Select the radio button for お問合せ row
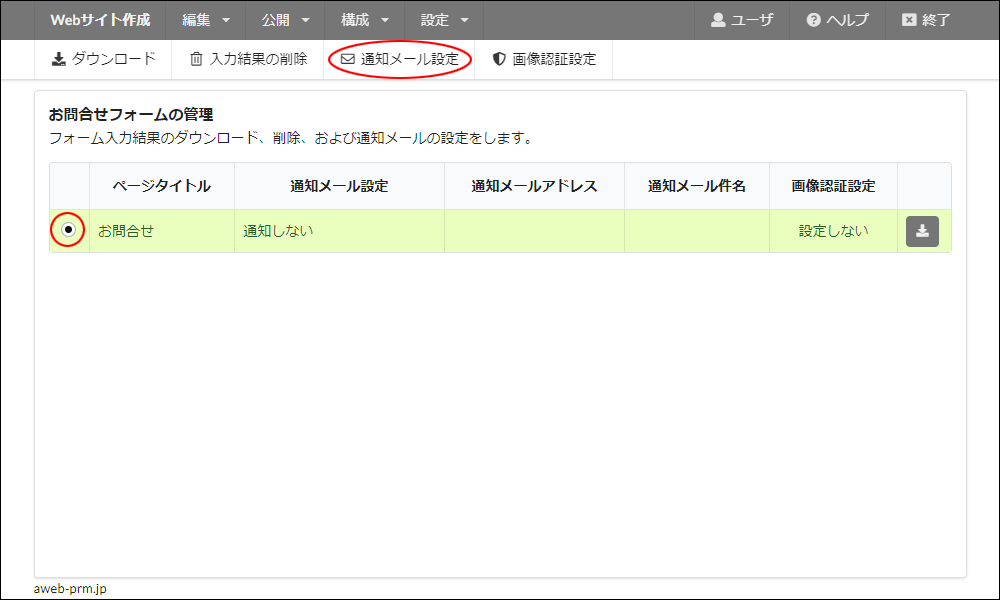This screenshot has height=600, width=1000. (68, 230)
